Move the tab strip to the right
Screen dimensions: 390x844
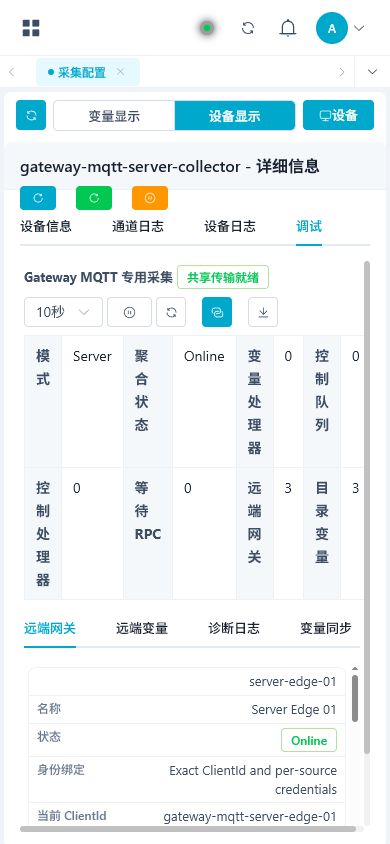coord(341,72)
